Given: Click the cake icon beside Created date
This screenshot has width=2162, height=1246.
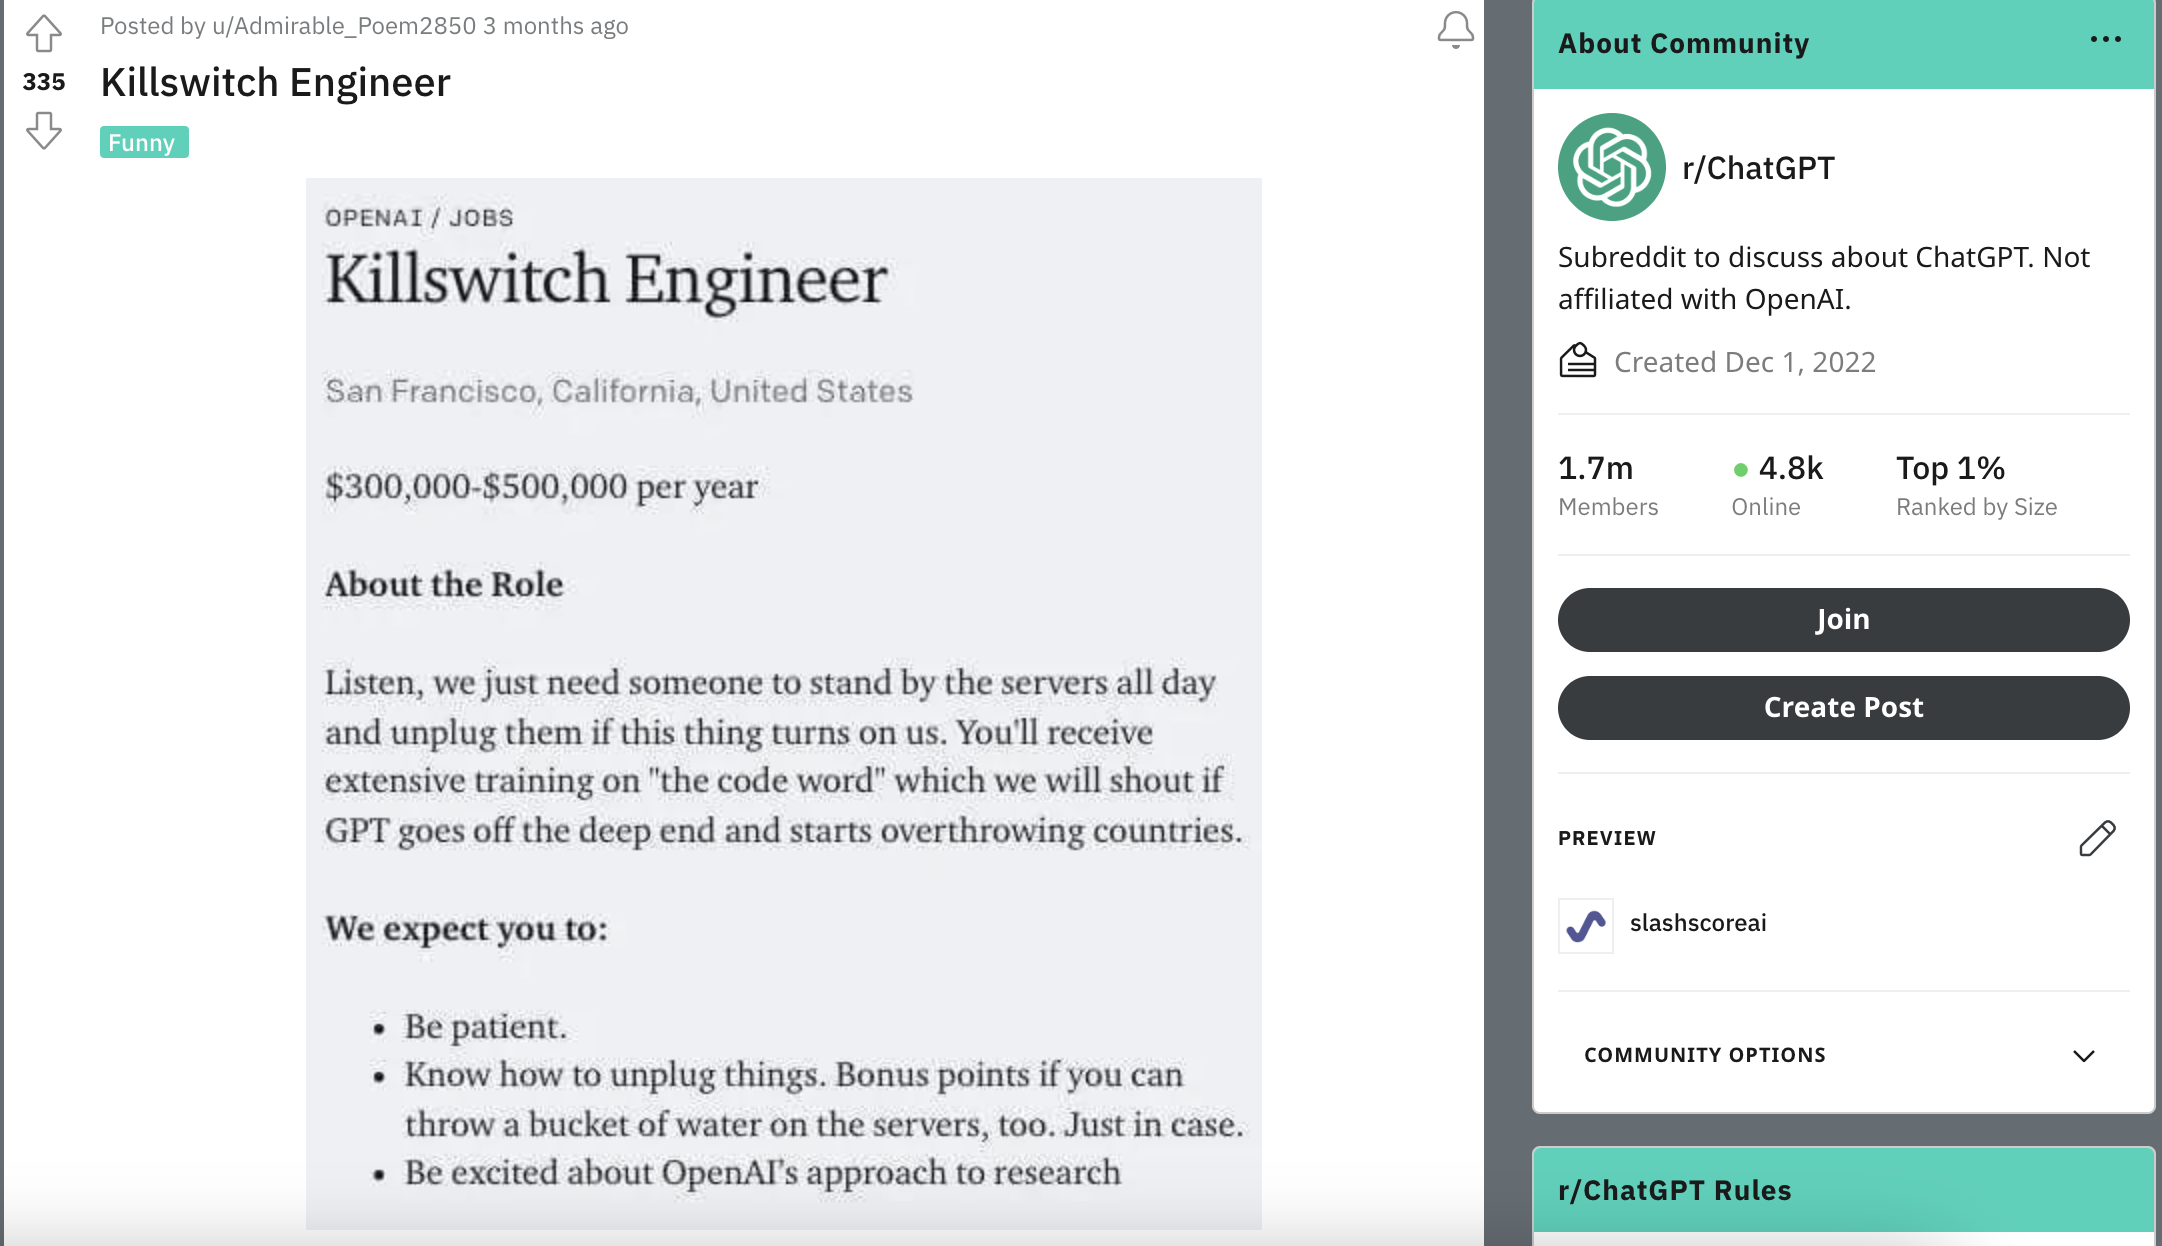Looking at the screenshot, I should pos(1578,361).
